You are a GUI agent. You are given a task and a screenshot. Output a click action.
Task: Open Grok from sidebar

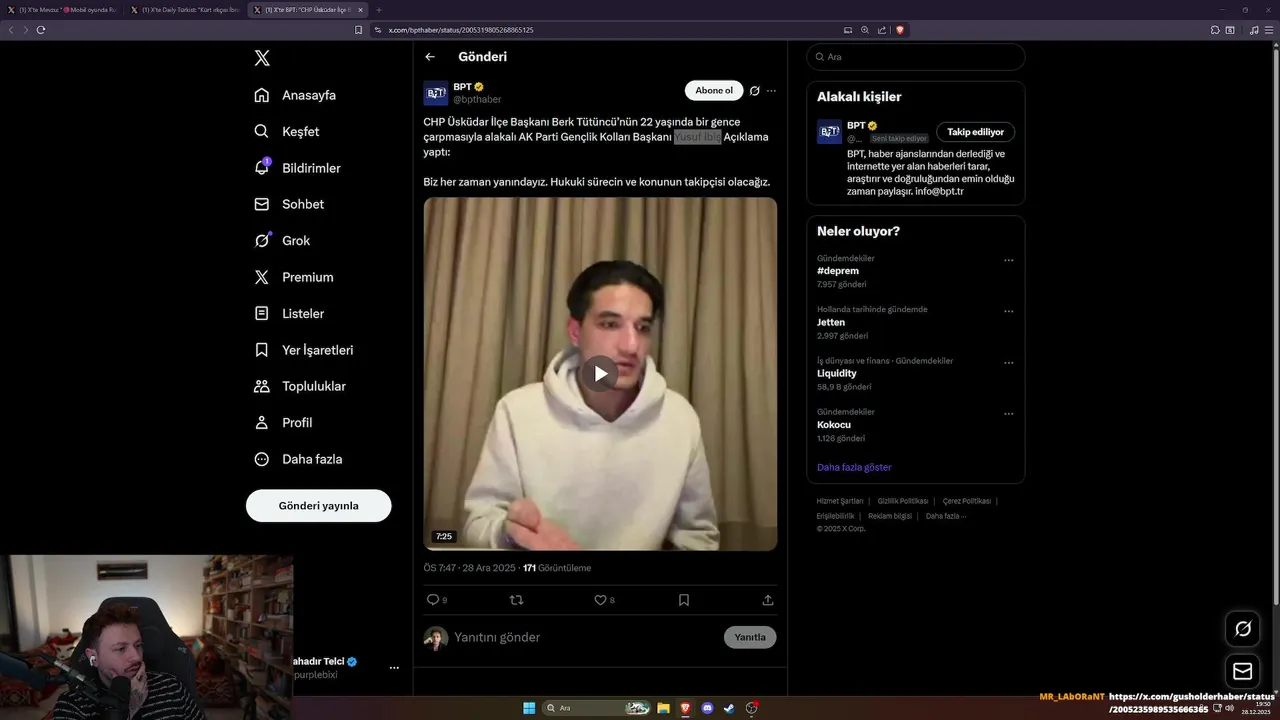(282, 240)
